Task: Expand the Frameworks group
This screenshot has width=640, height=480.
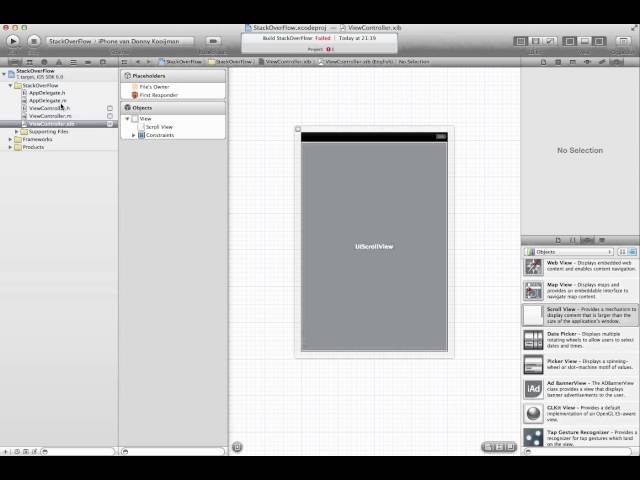Action: (10, 139)
